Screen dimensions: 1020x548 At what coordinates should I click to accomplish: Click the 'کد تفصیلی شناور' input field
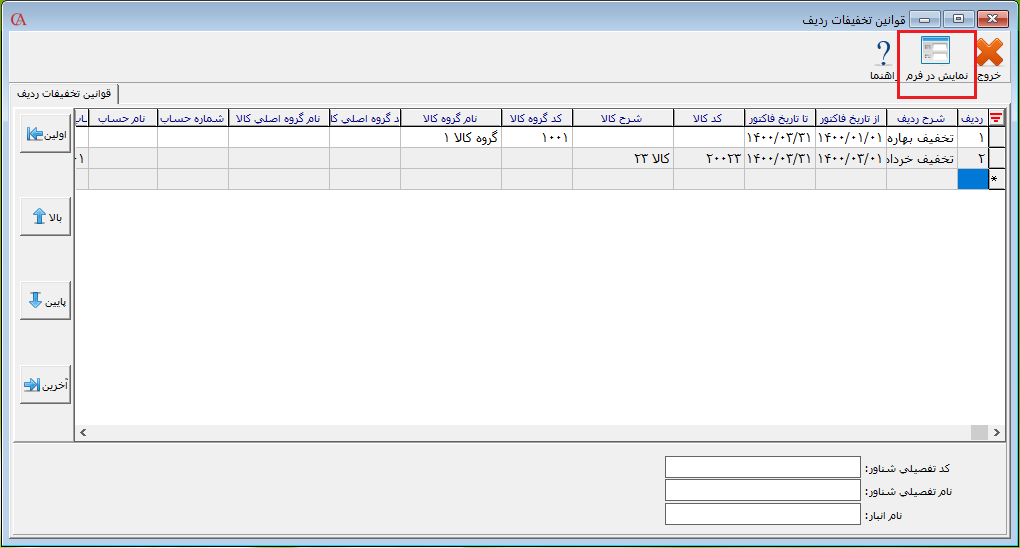click(762, 468)
